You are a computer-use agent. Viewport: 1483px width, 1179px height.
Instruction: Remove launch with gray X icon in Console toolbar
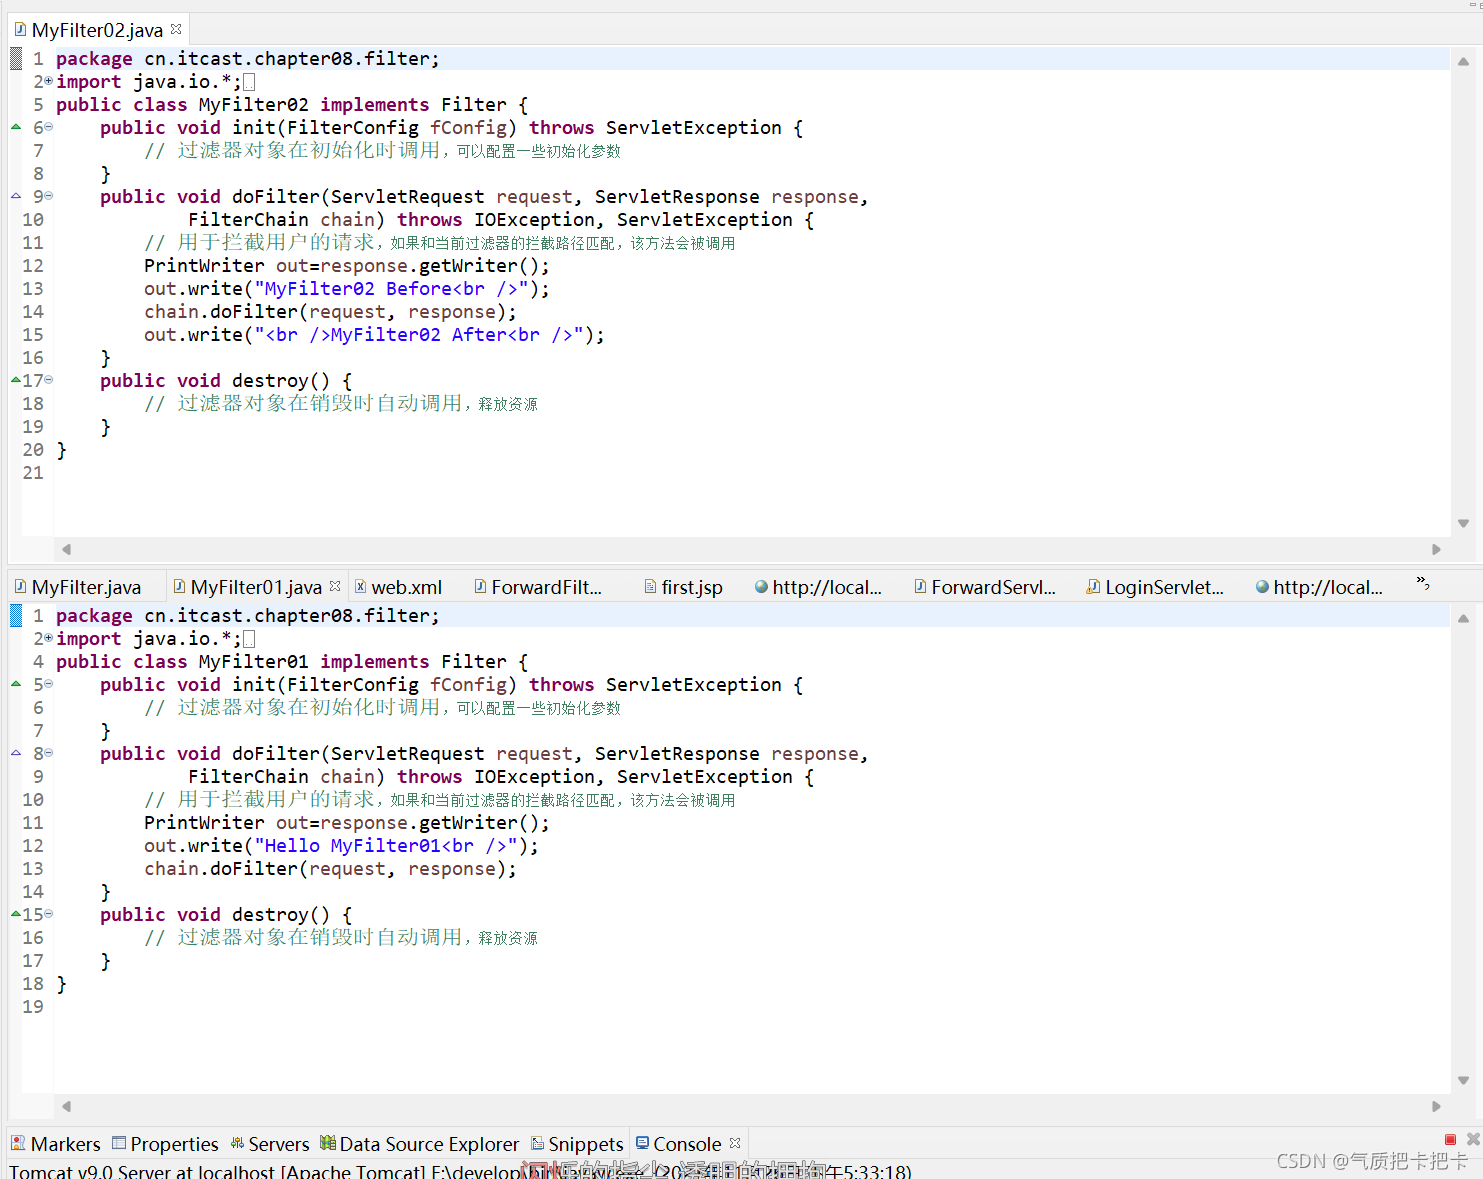click(x=1473, y=1140)
